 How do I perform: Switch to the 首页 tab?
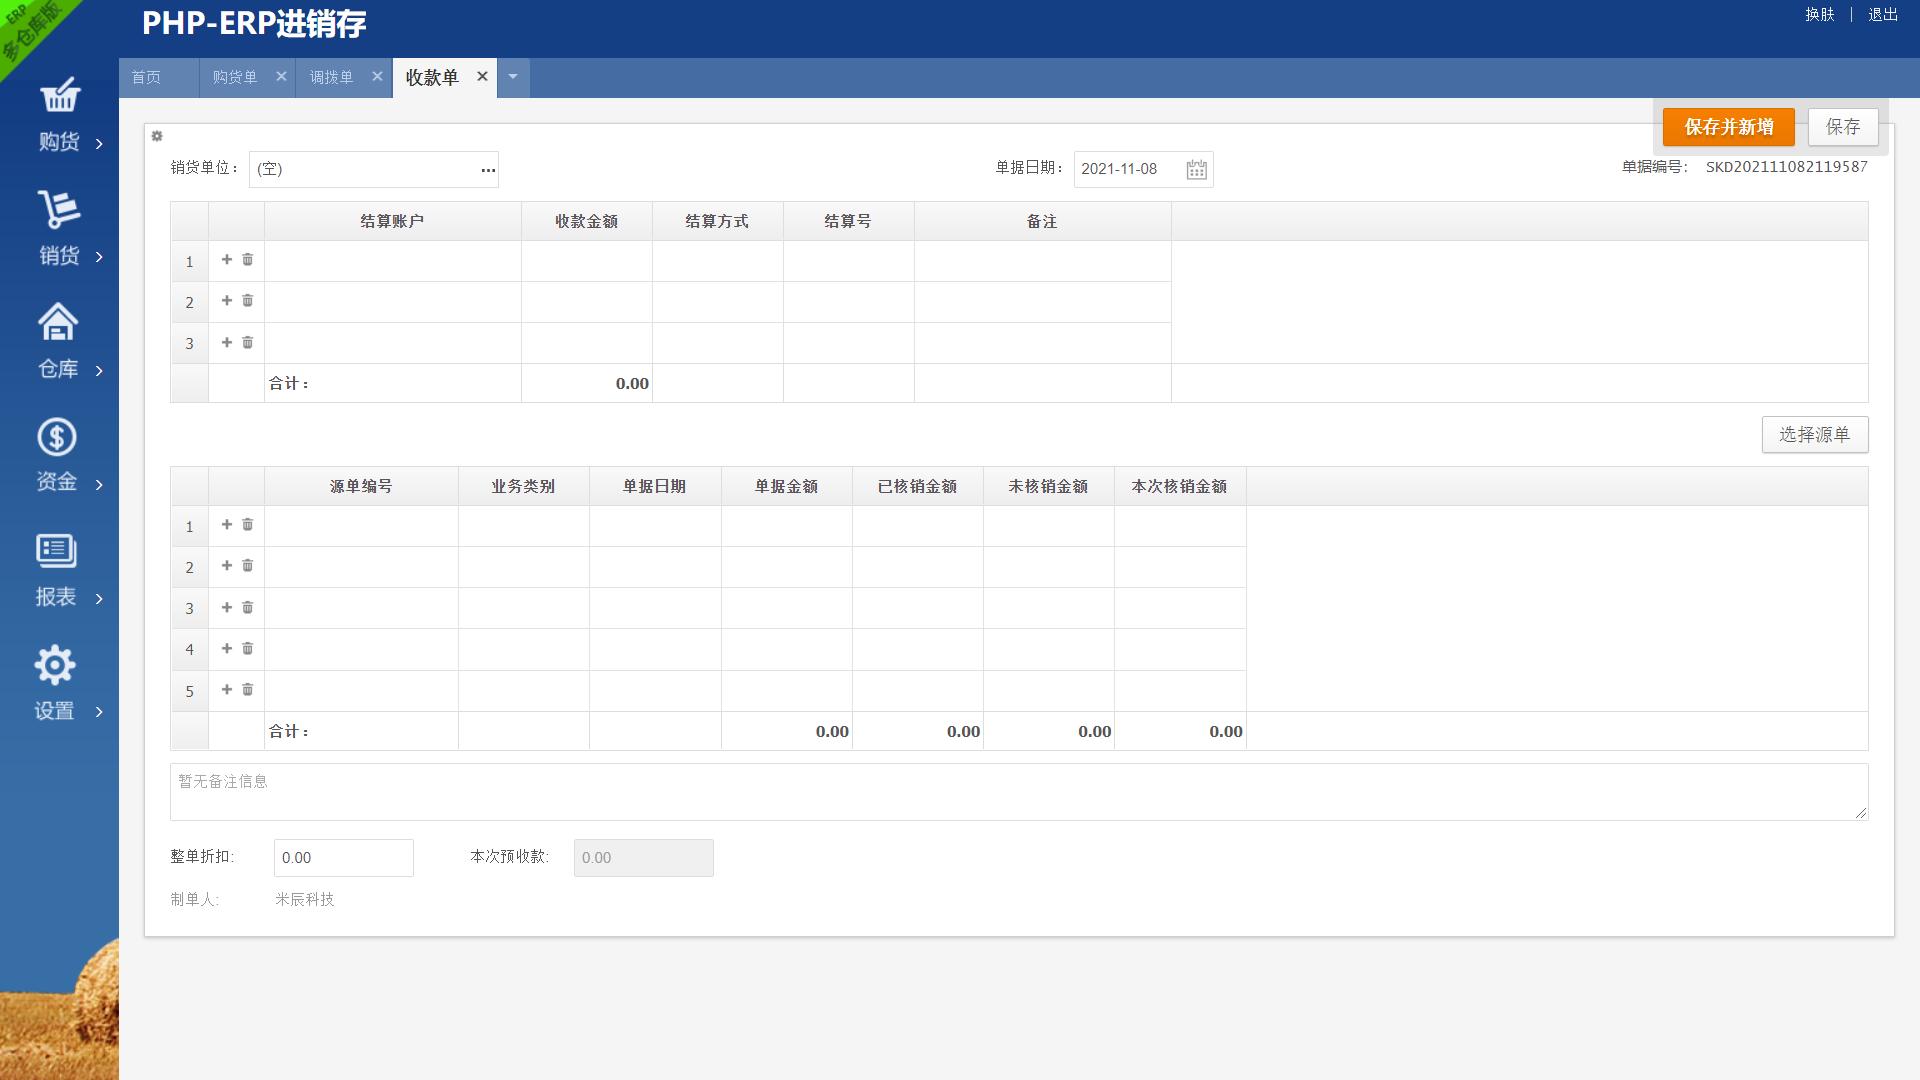146,76
